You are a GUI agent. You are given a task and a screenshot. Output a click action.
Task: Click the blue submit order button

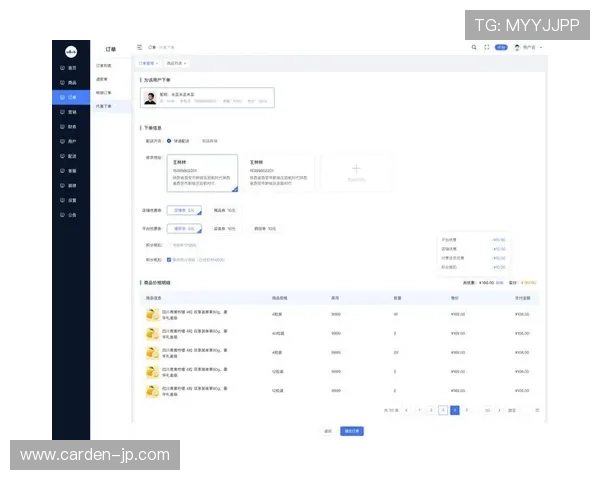pyautogui.click(x=352, y=430)
